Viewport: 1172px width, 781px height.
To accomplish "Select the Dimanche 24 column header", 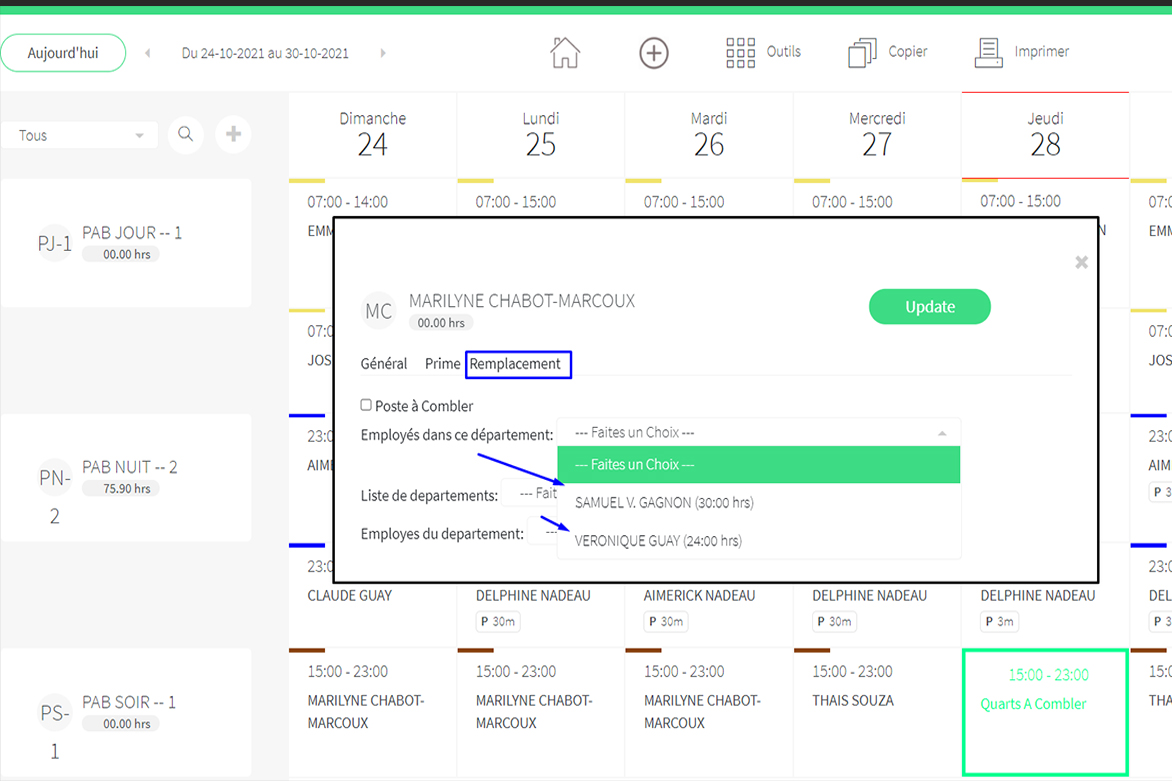I will click(372, 135).
